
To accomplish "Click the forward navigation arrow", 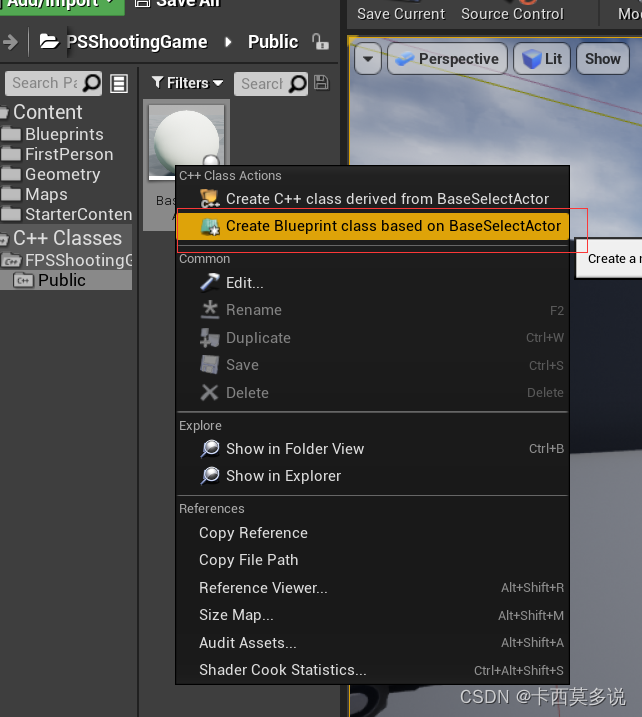I will tap(10, 43).
